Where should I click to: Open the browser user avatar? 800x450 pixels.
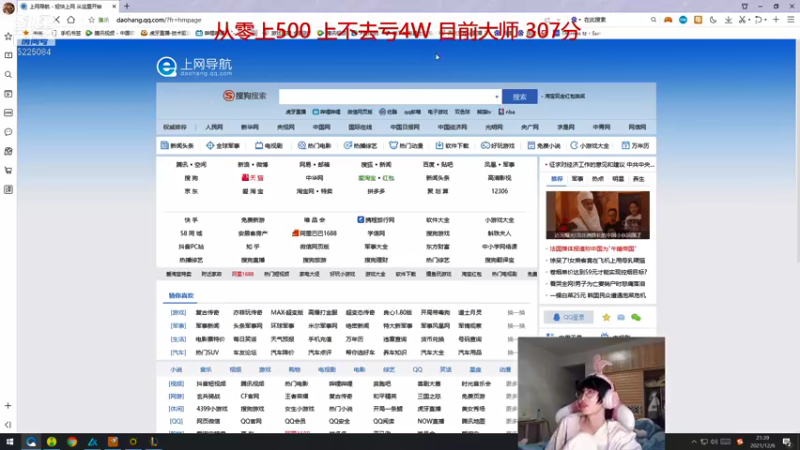pyautogui.click(x=8, y=7)
